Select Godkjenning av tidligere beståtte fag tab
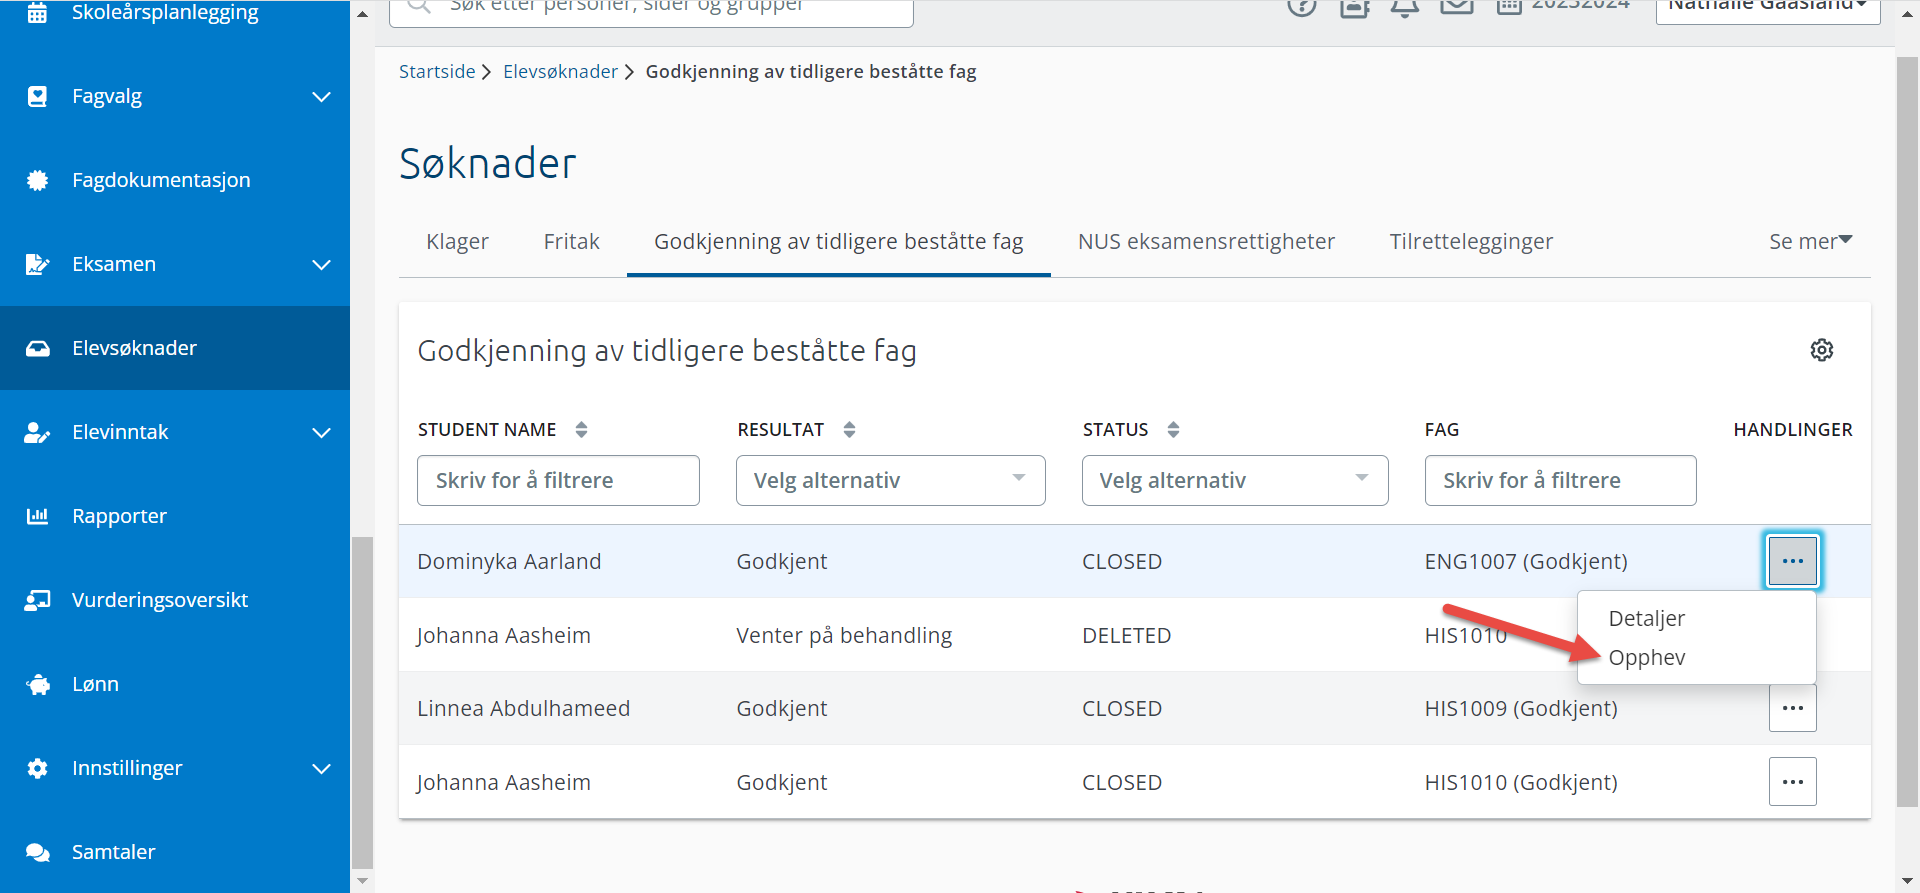 coord(838,241)
